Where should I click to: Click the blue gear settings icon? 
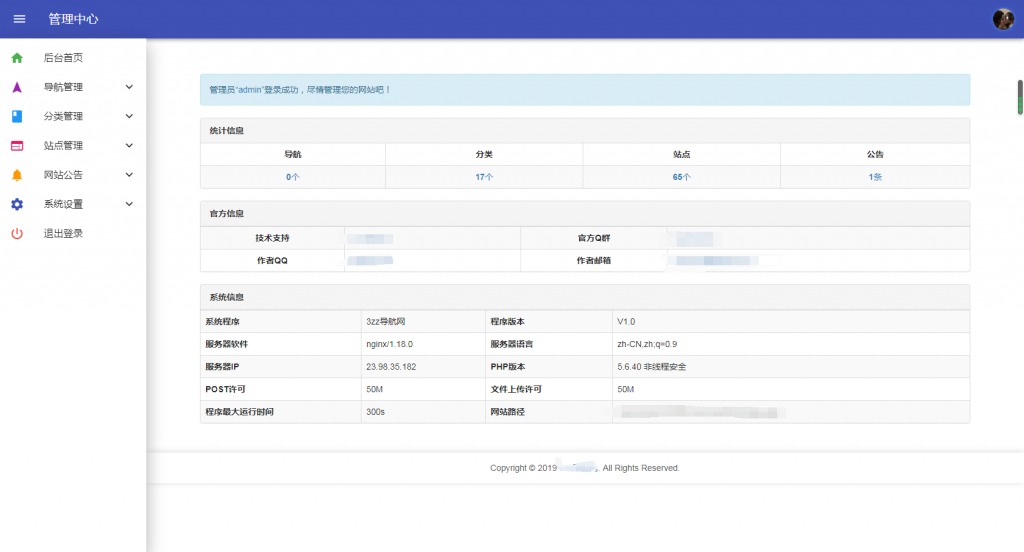[x=17, y=204]
